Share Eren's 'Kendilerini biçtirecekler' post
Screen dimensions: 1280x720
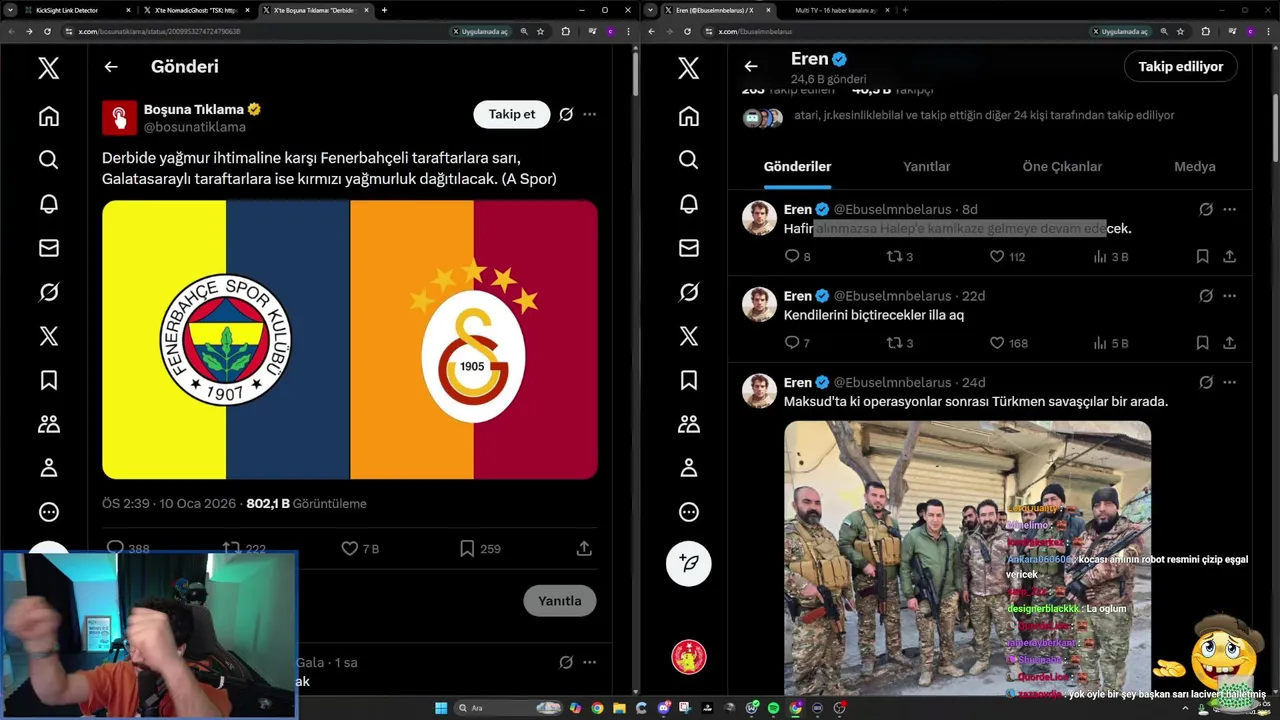[x=1230, y=343]
